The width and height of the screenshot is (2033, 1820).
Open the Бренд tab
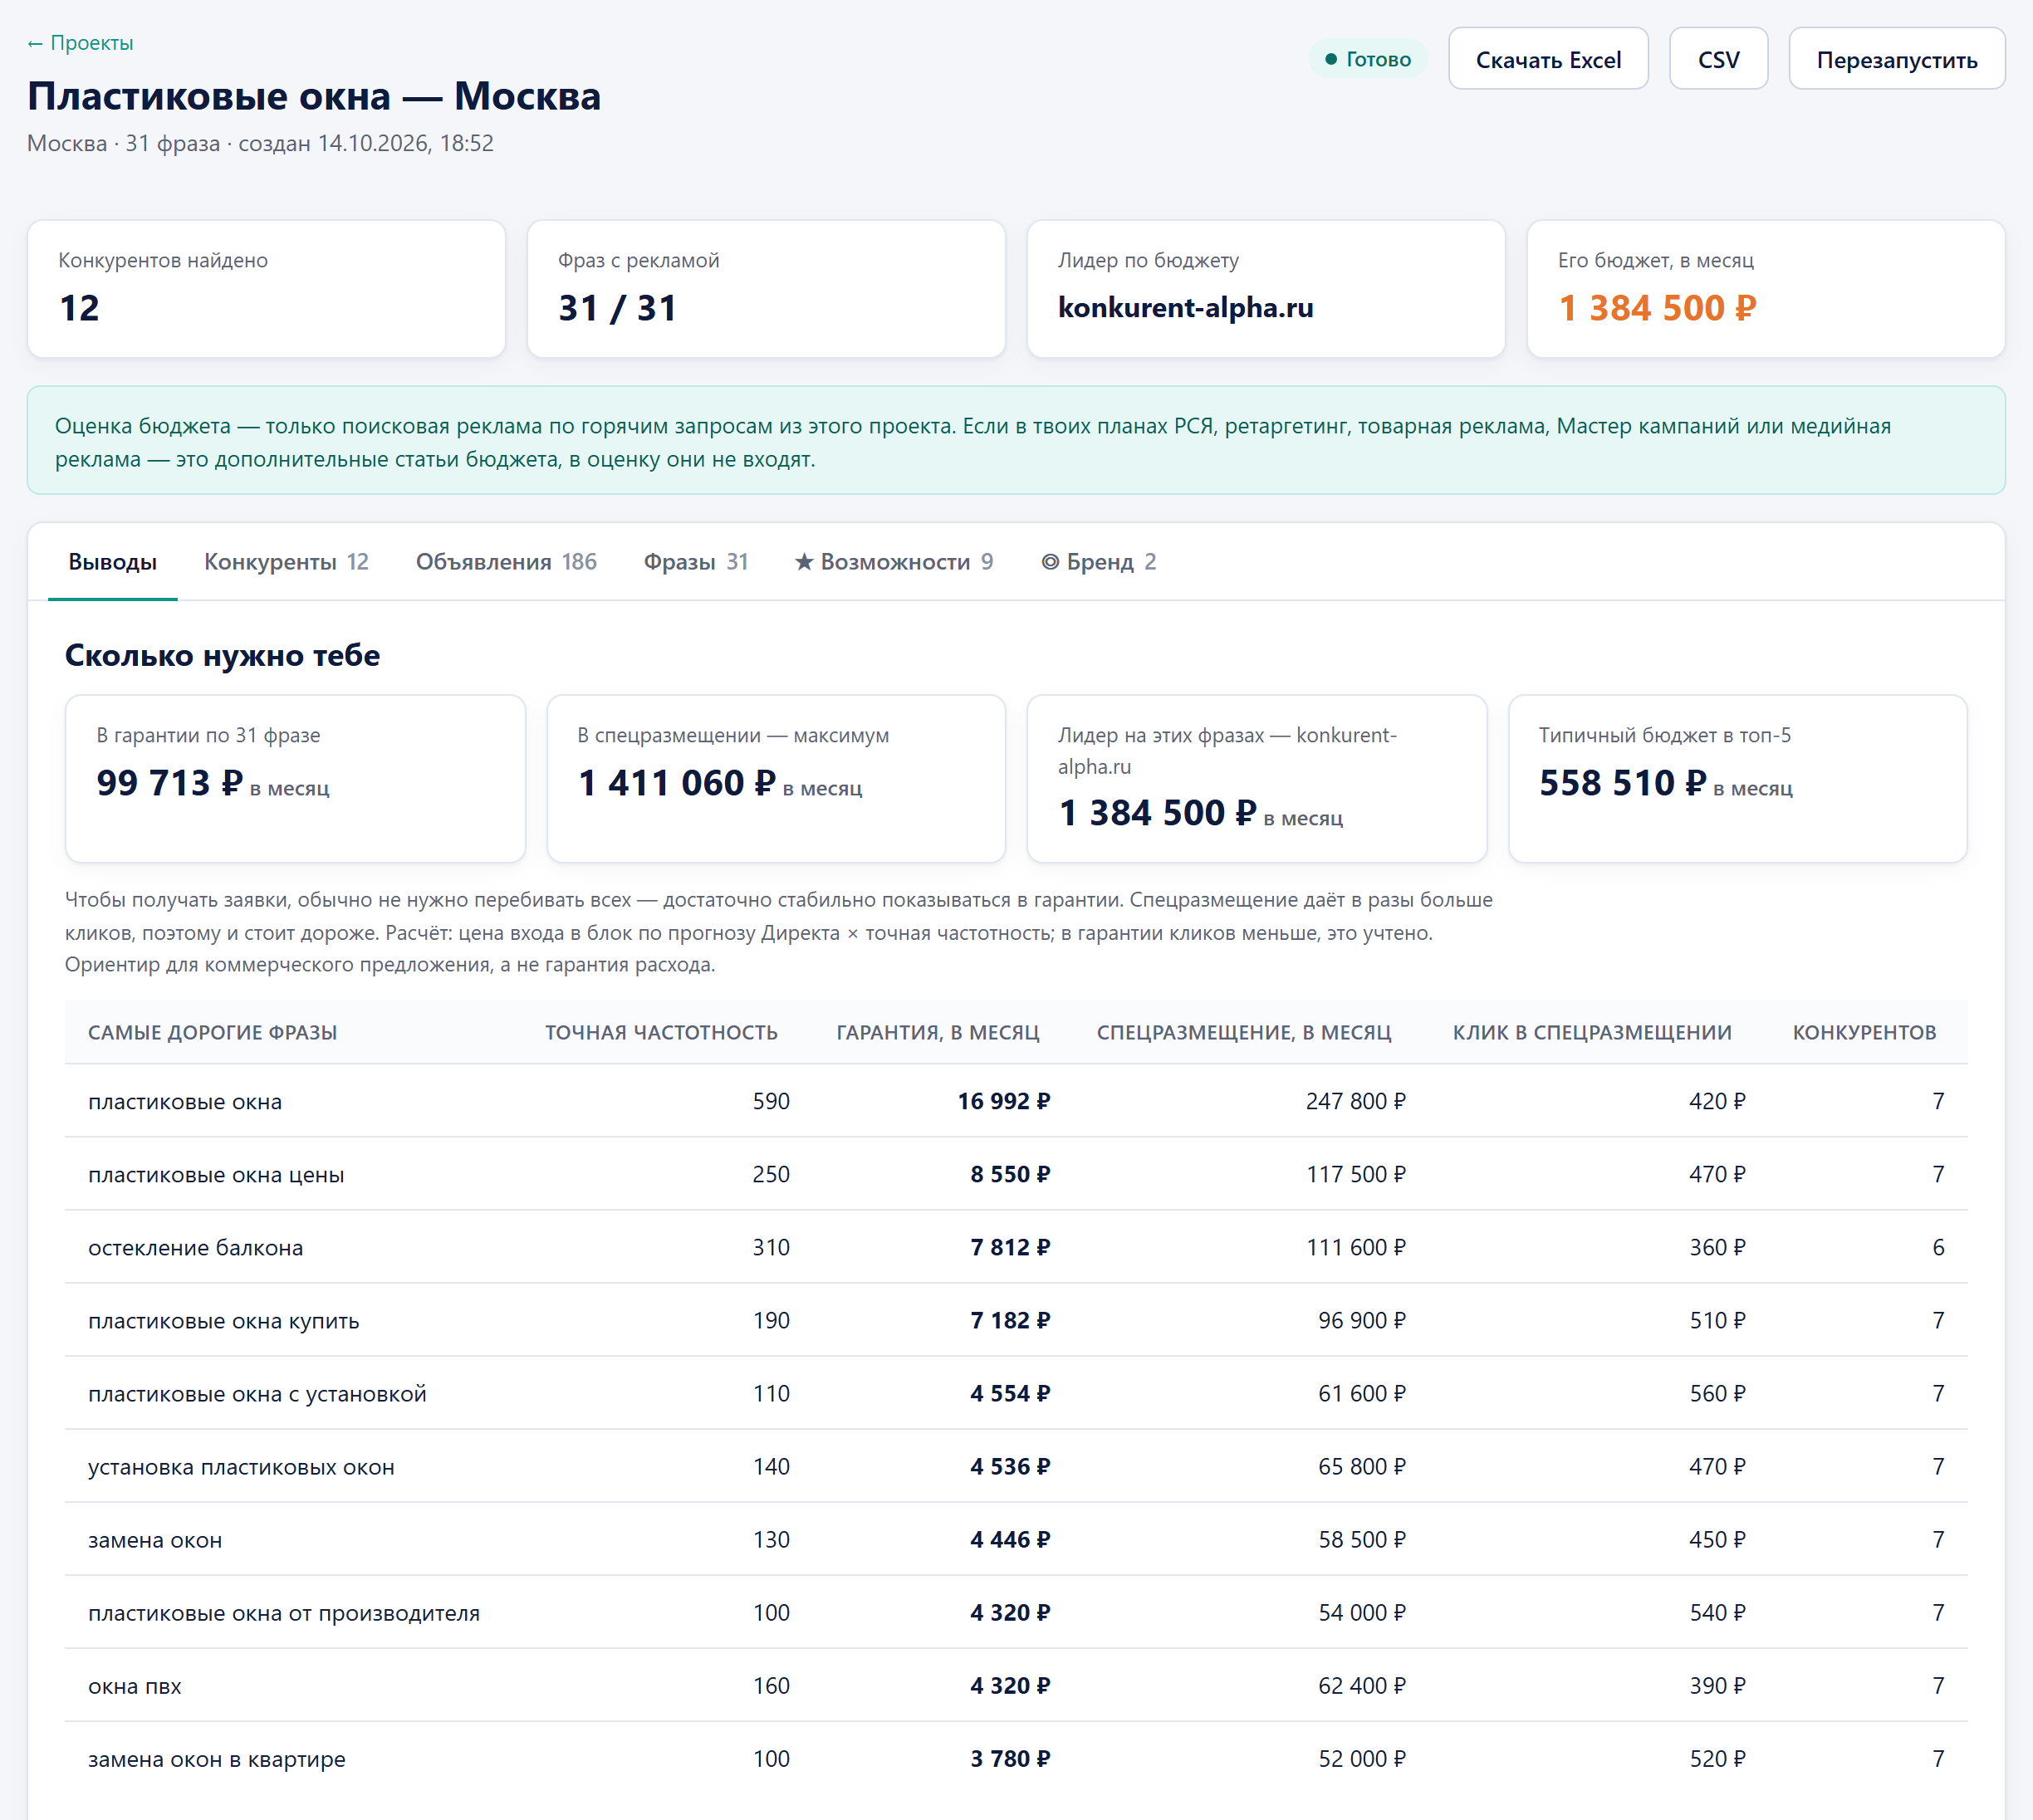tap(1099, 562)
